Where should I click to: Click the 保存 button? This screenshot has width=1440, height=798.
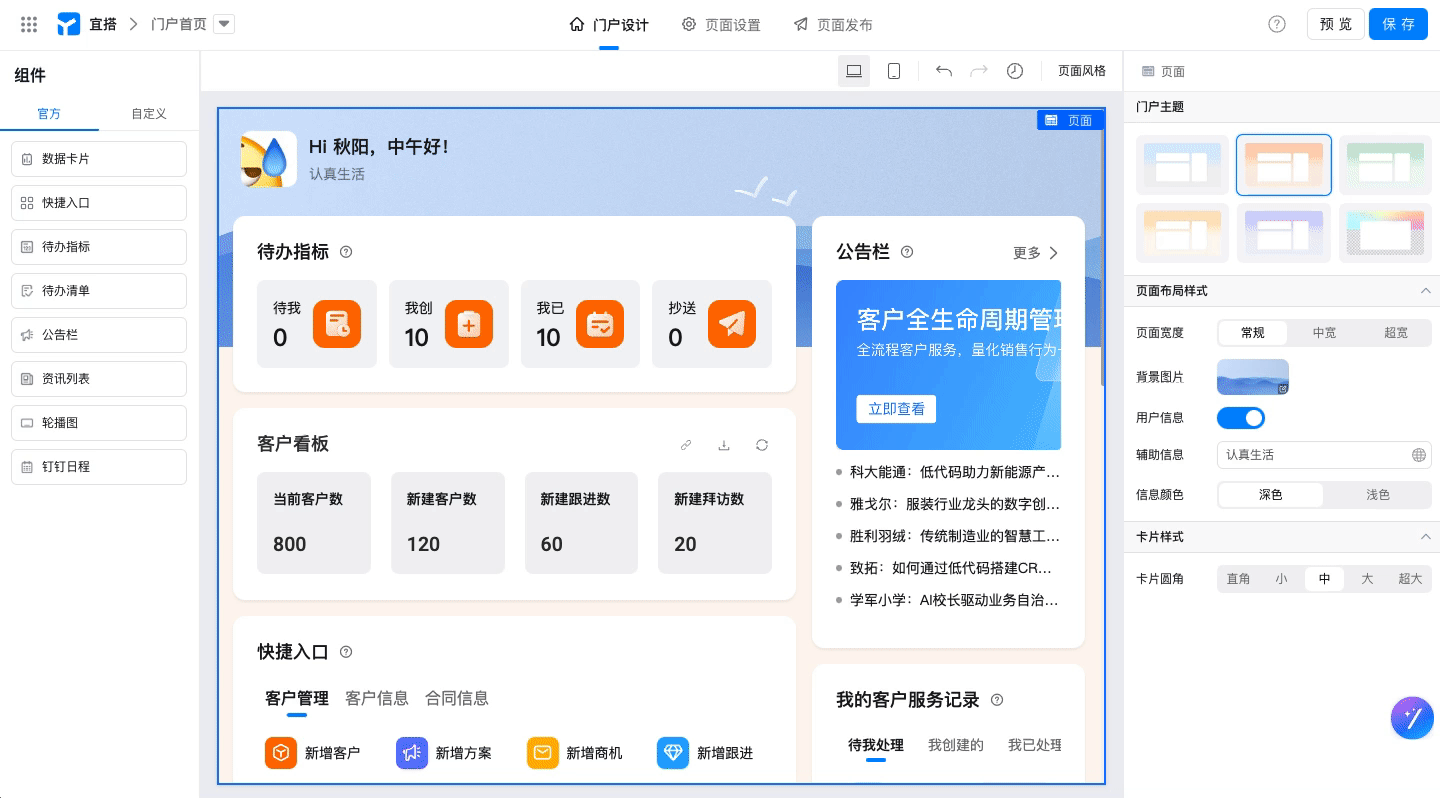point(1398,24)
